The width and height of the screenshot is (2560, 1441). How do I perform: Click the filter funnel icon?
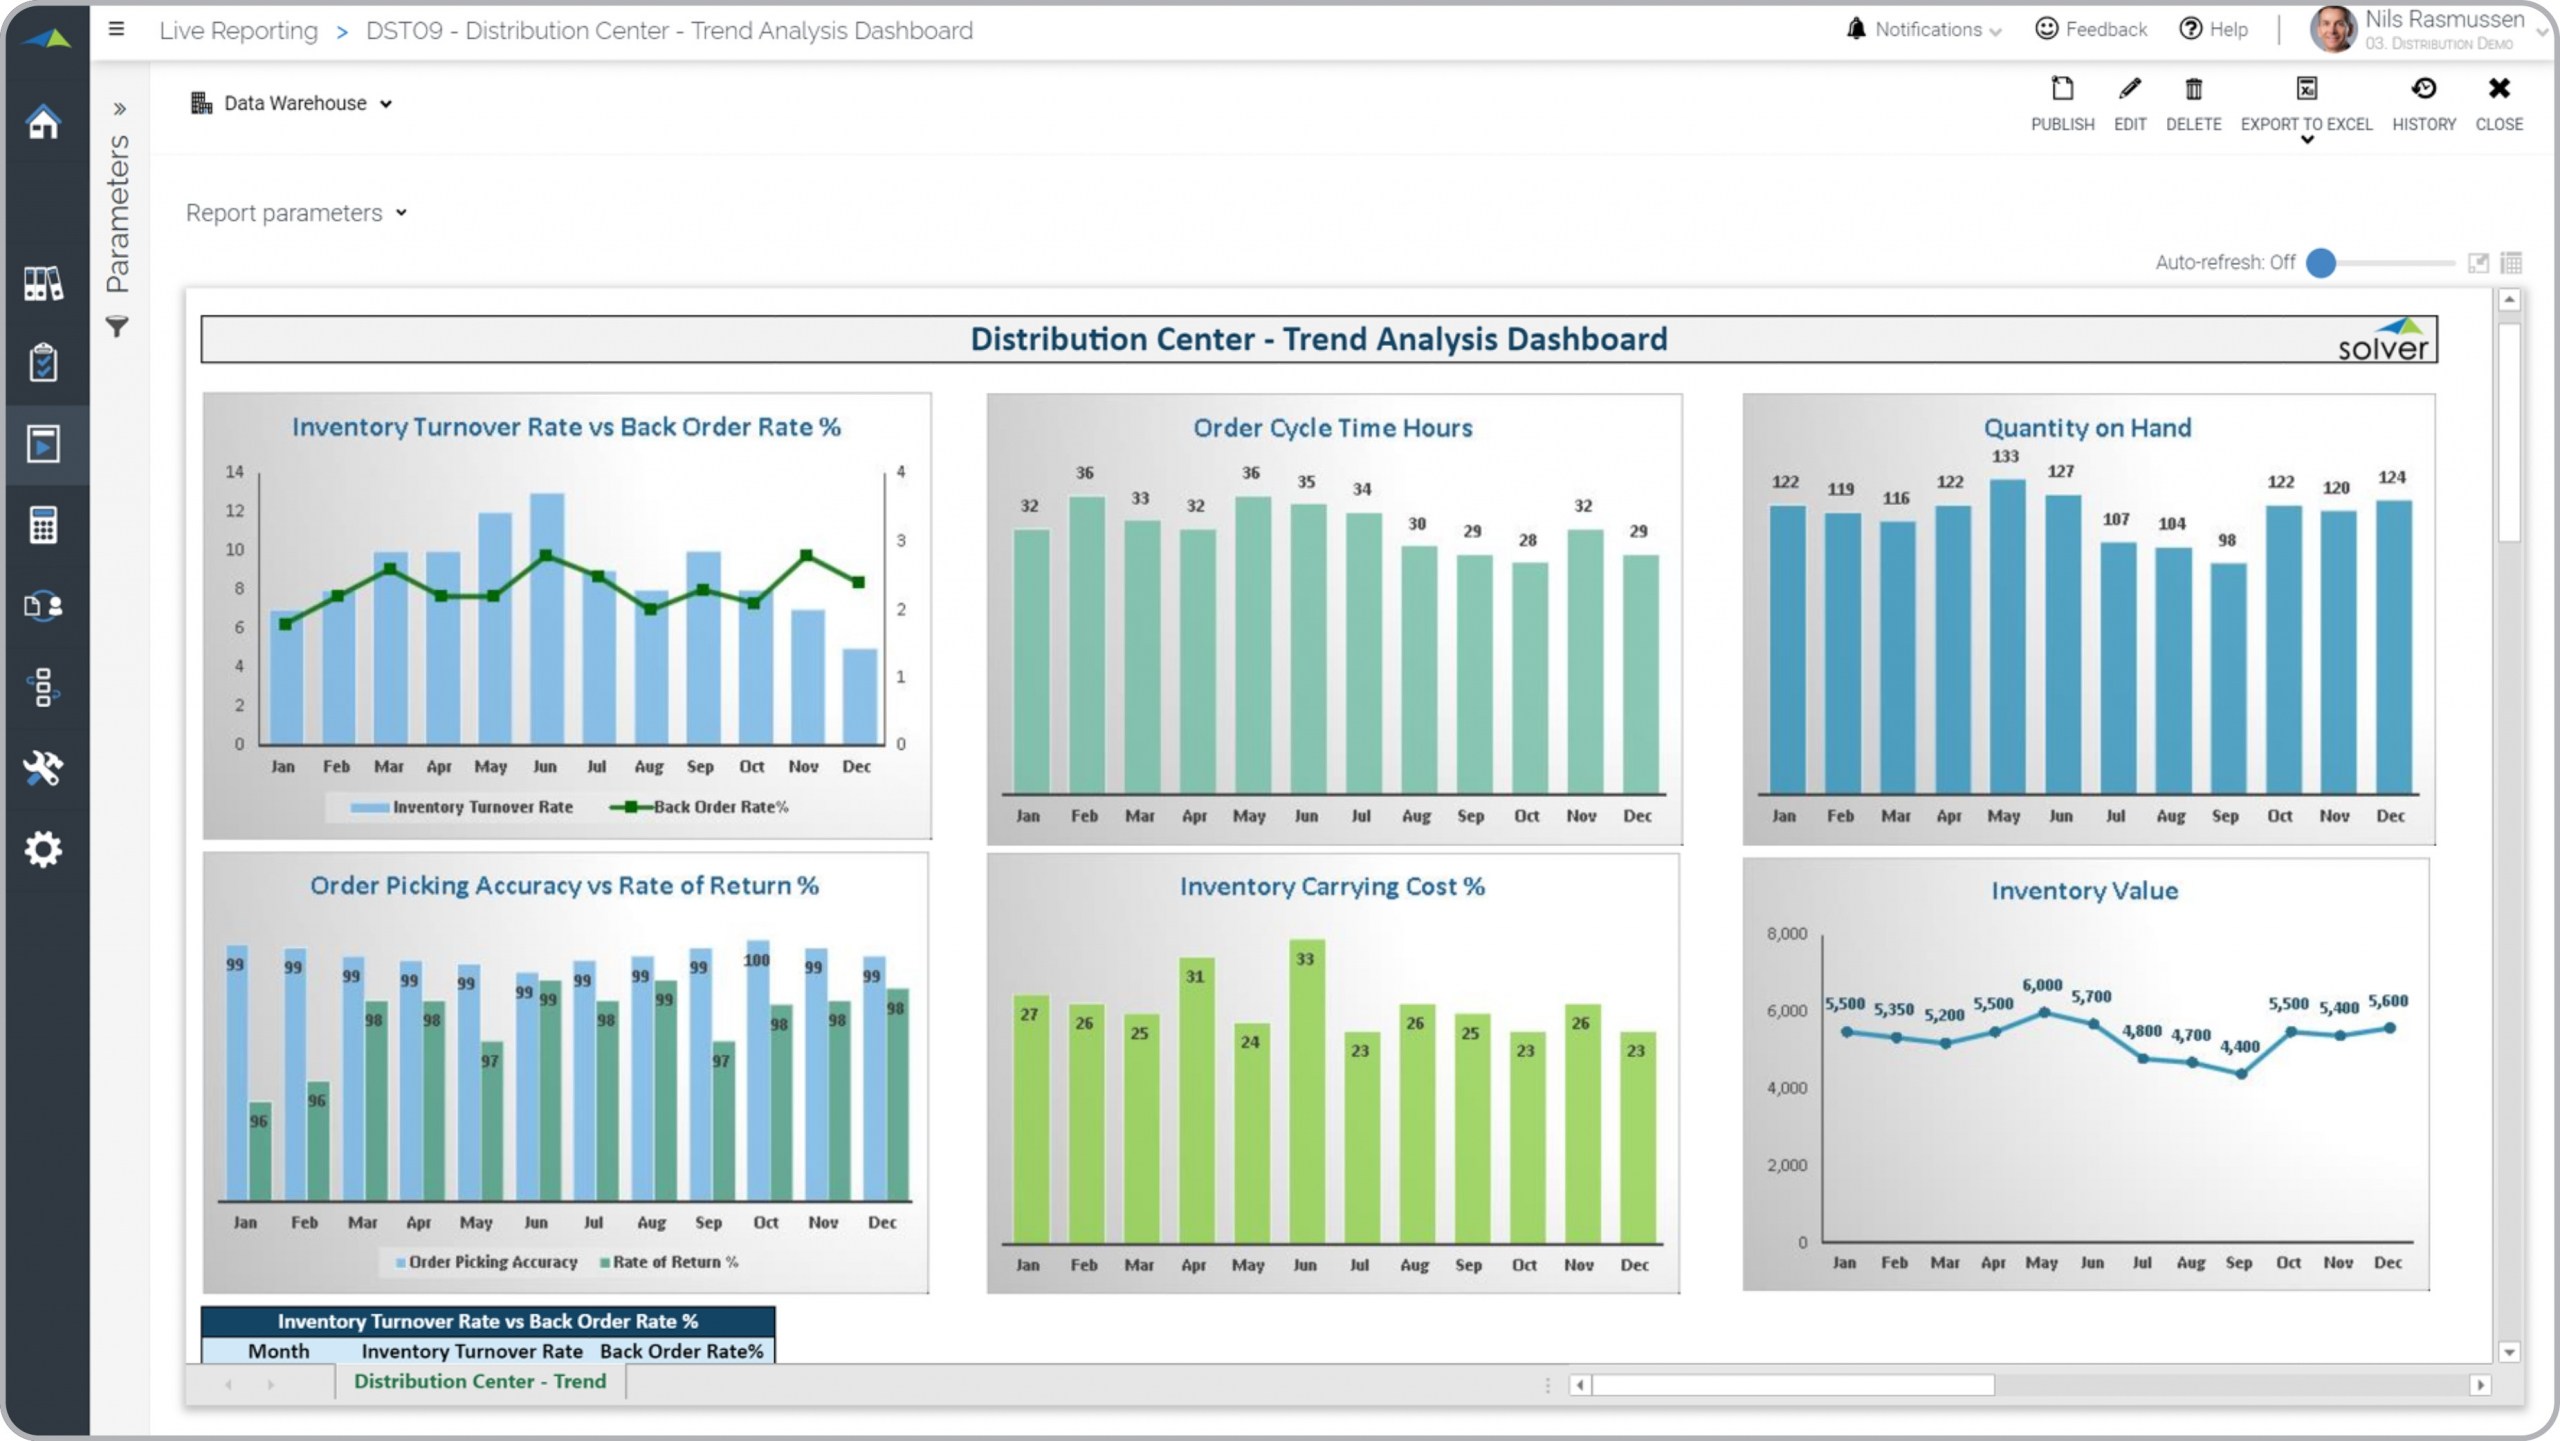[117, 327]
